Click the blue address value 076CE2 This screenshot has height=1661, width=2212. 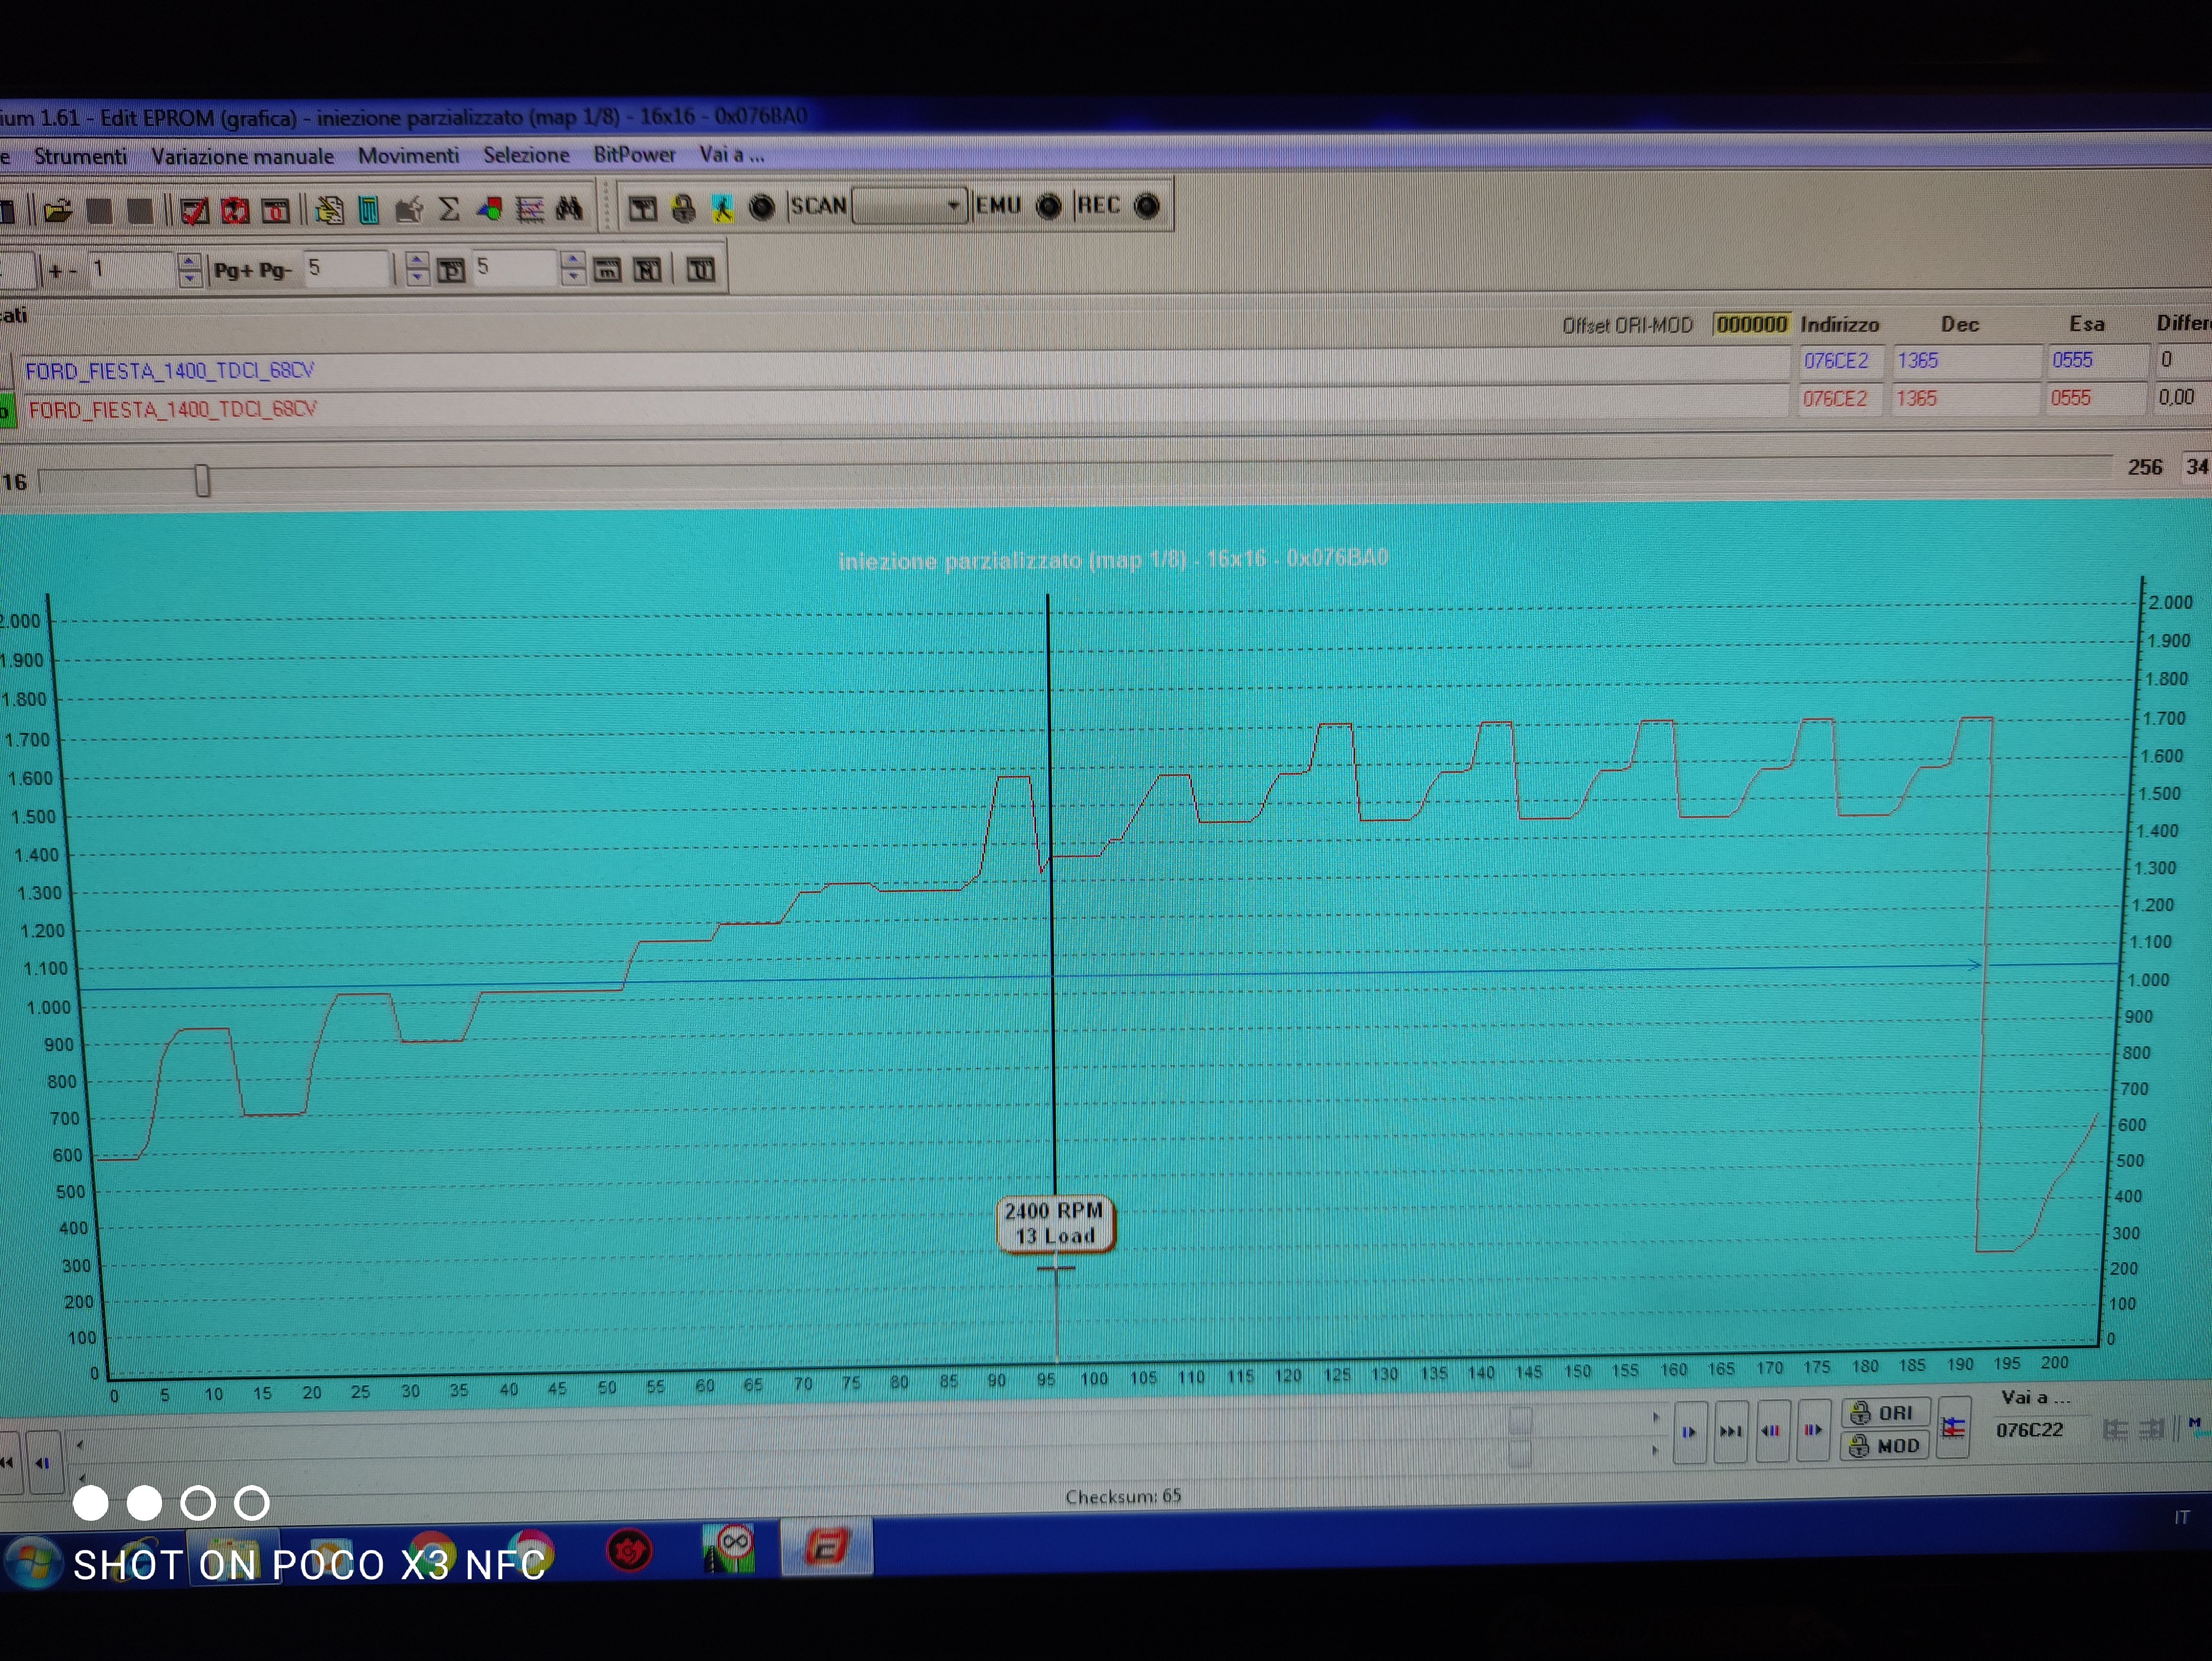click(x=1836, y=361)
